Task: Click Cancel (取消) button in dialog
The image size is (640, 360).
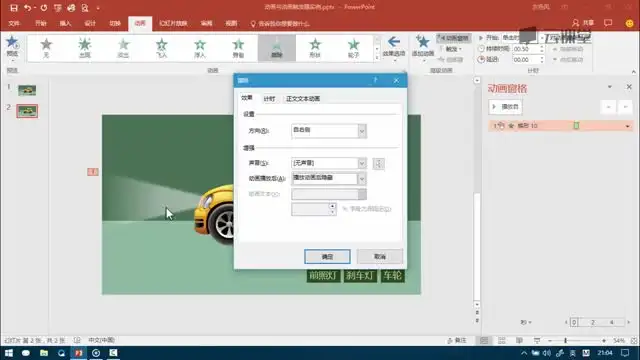Action: [380, 256]
